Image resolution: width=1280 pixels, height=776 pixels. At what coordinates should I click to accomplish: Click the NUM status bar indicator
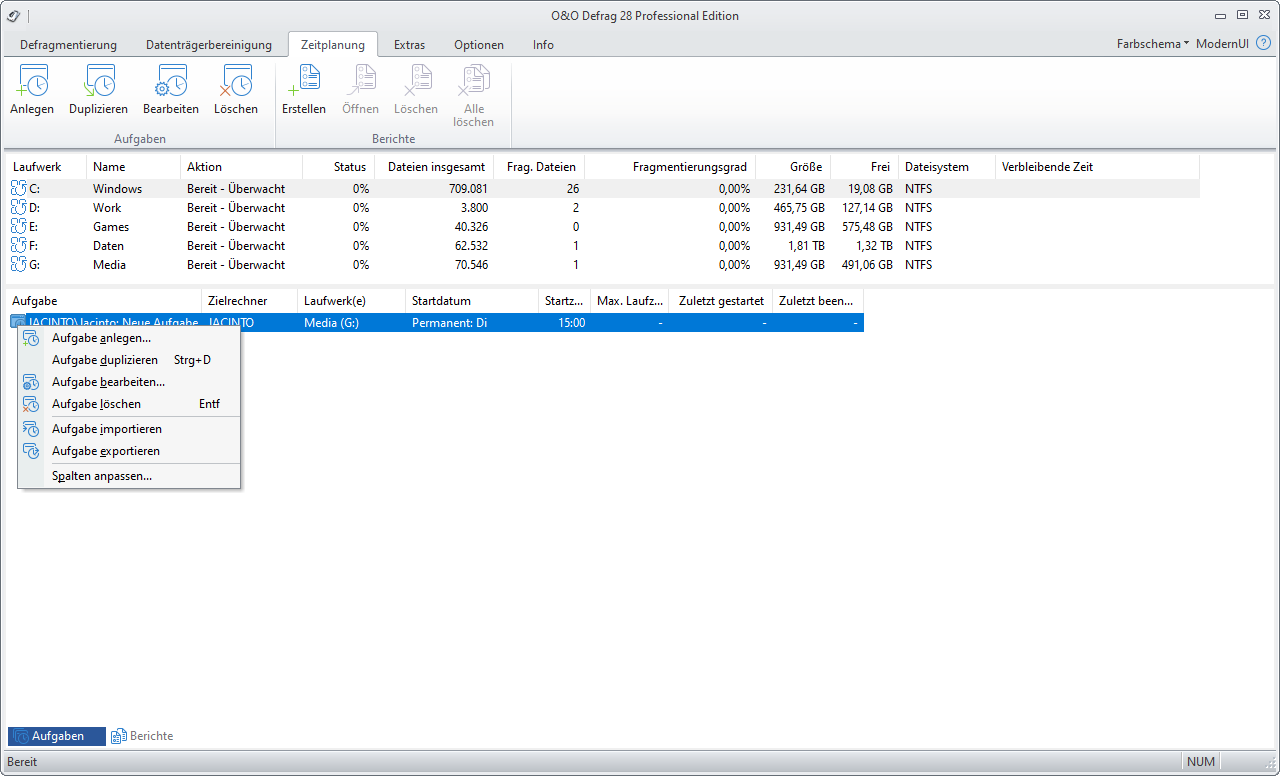1201,762
